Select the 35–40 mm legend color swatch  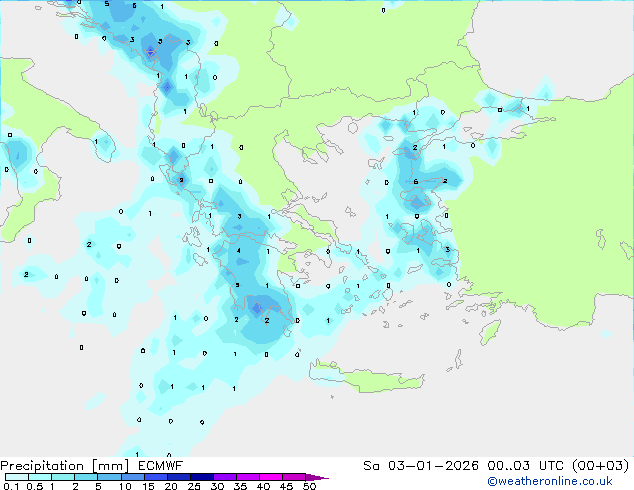click(x=248, y=477)
